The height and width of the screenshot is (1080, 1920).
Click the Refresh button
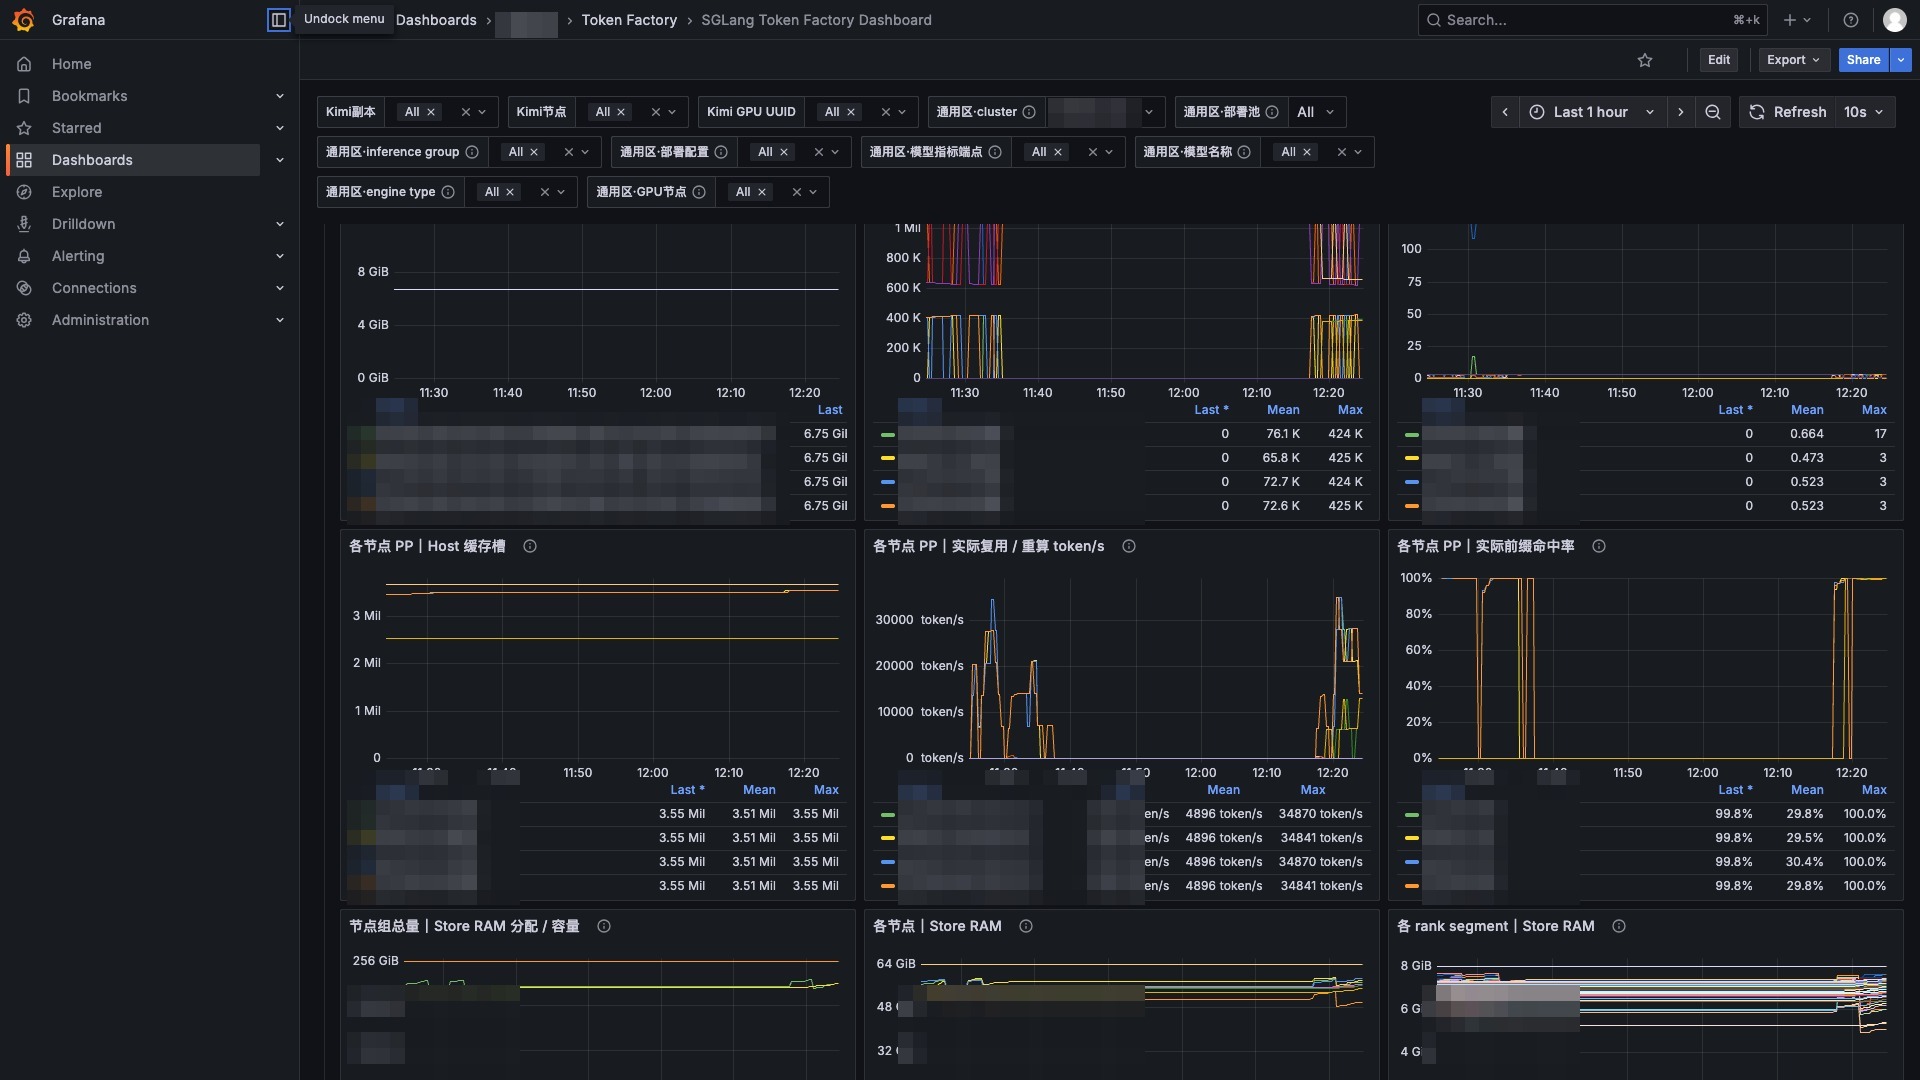pos(1788,112)
